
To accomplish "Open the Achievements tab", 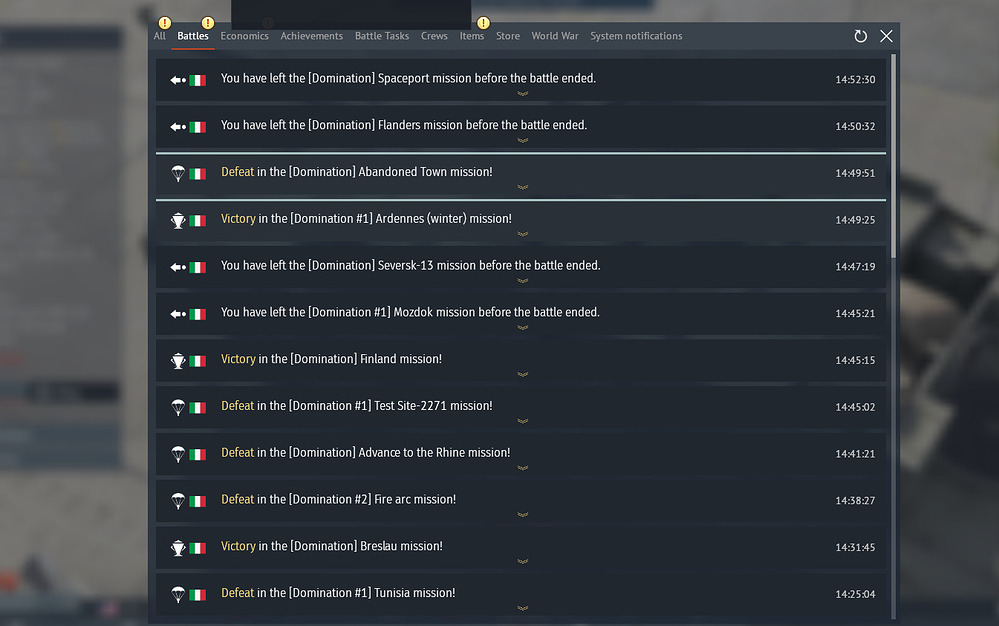I will pyautogui.click(x=312, y=36).
